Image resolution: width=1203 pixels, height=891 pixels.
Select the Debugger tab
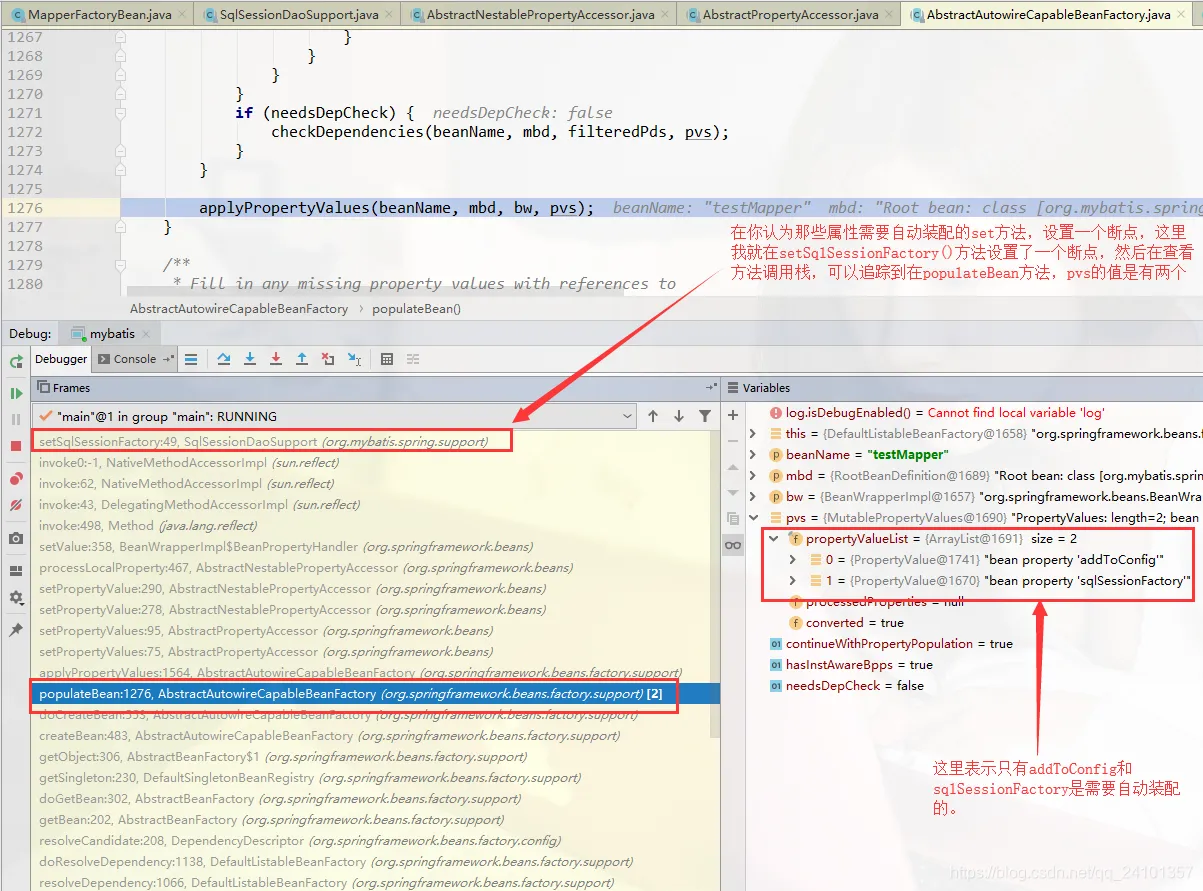coord(61,359)
